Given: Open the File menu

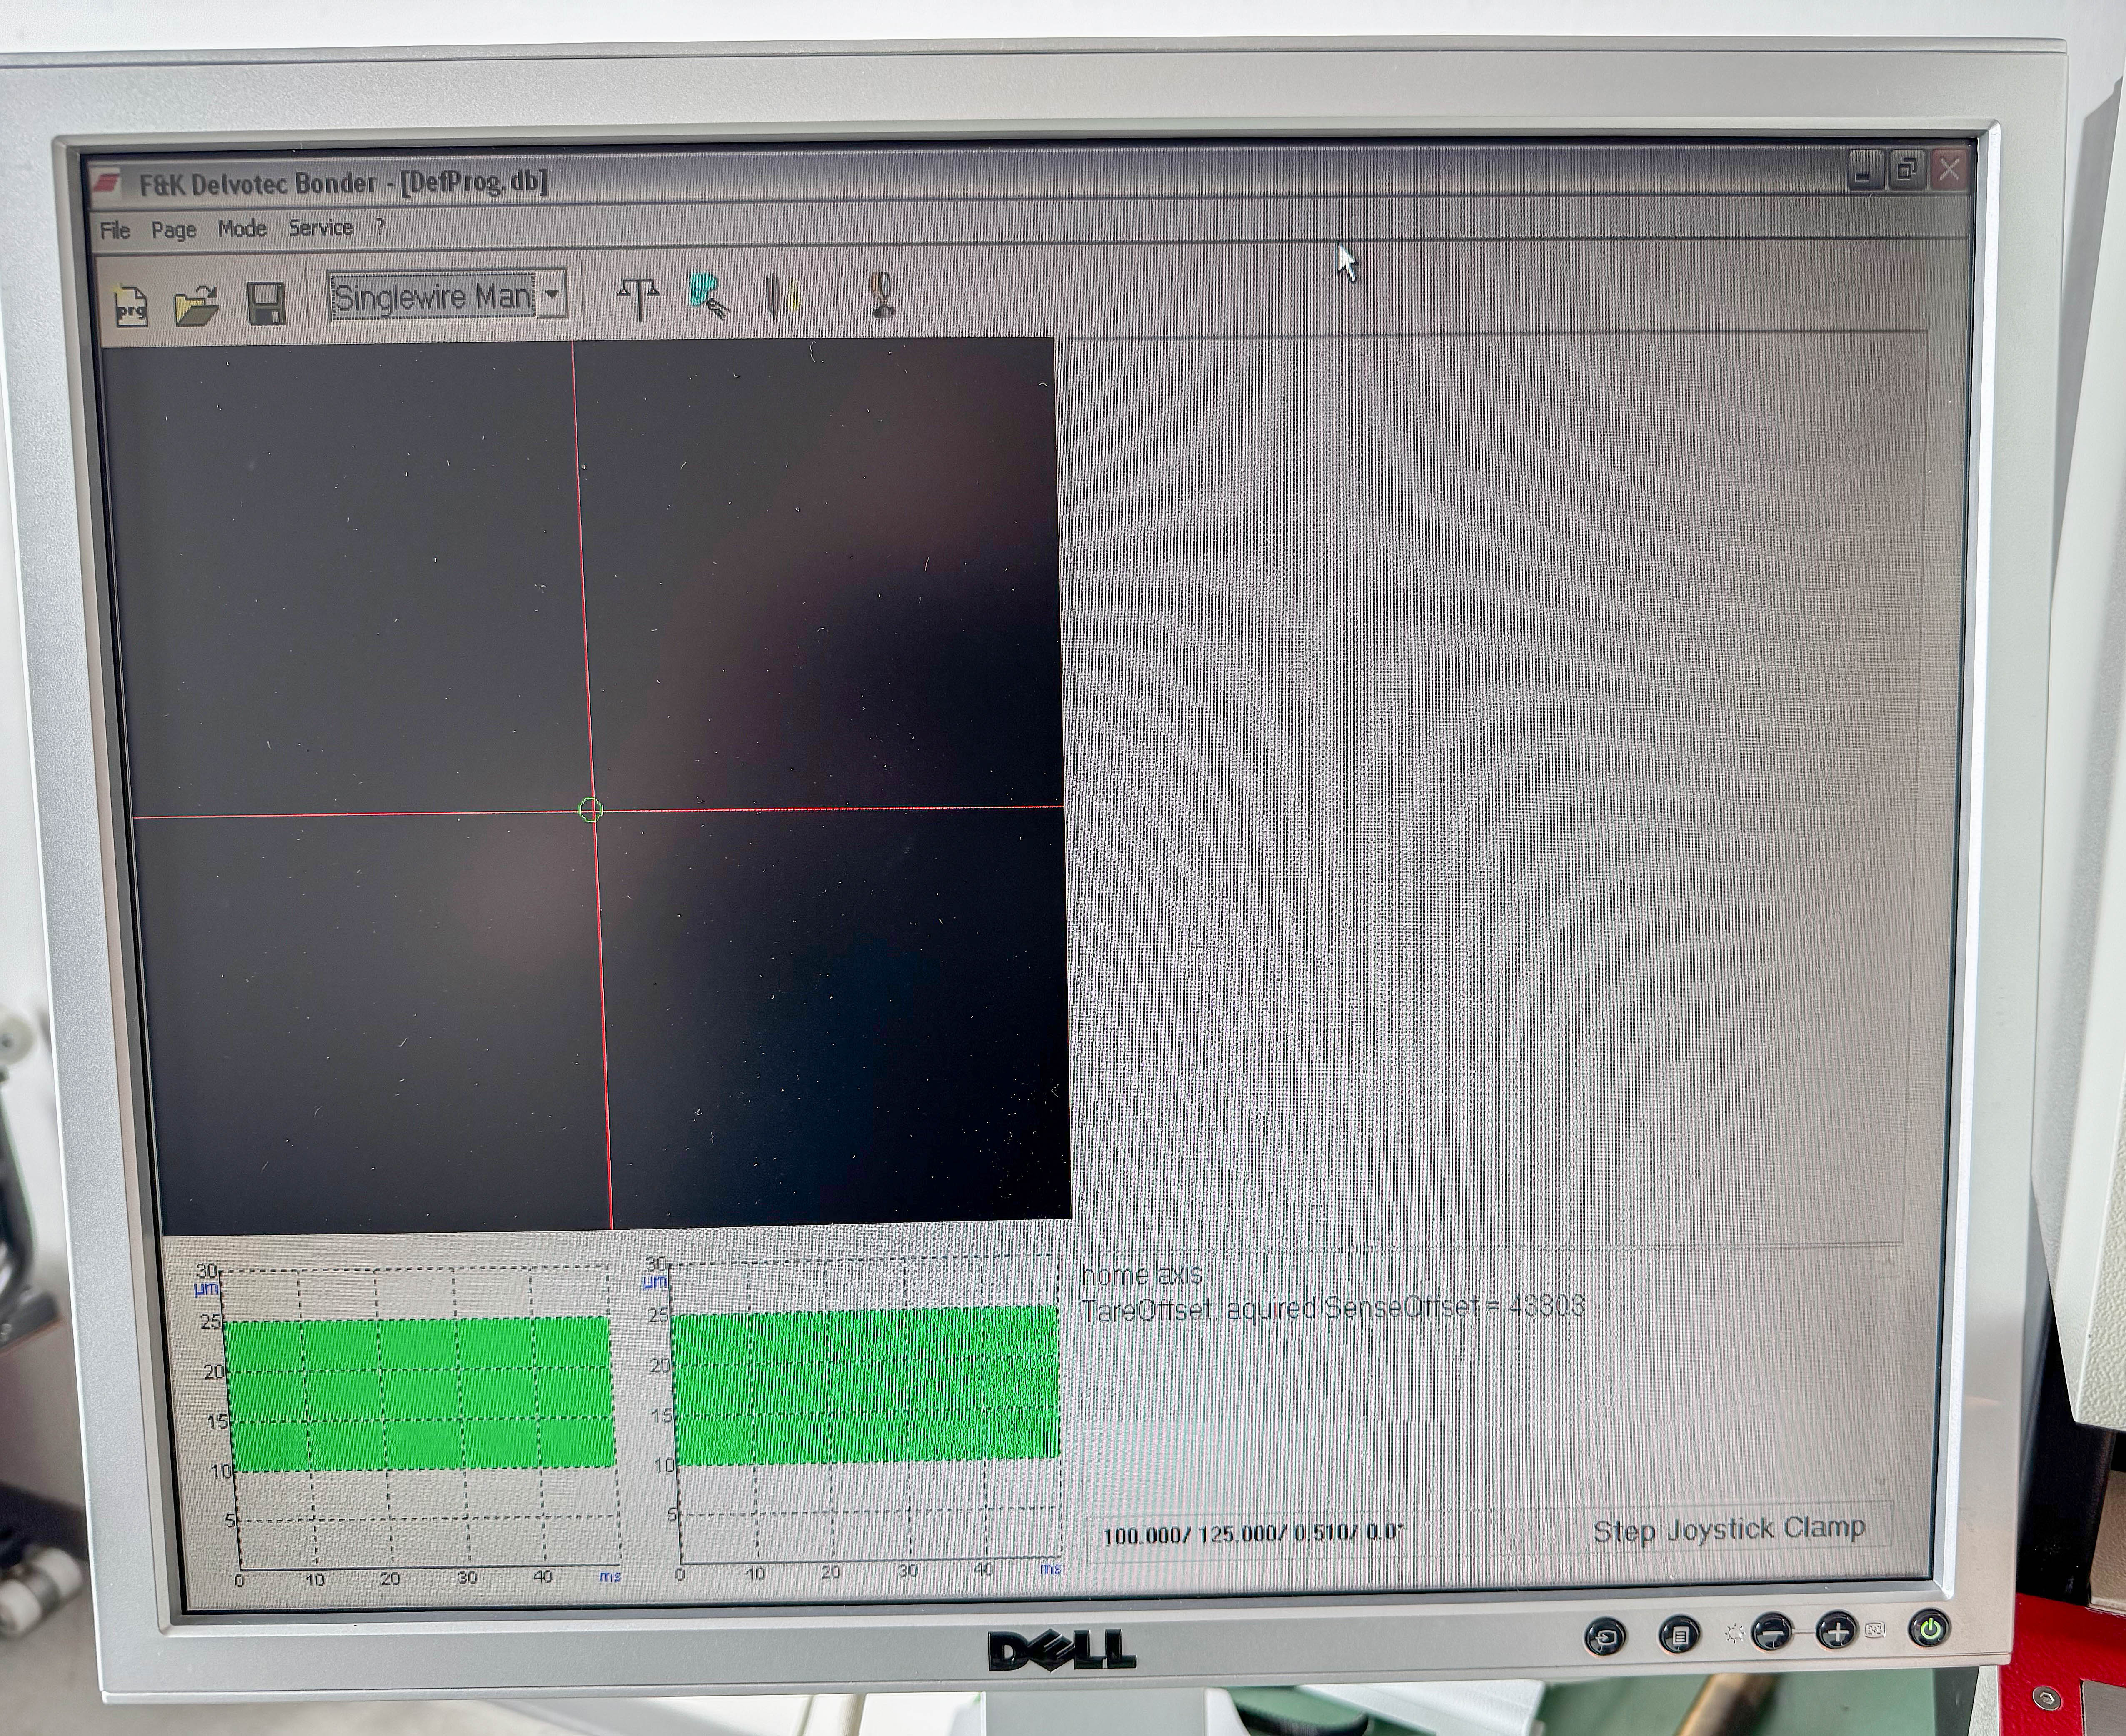Looking at the screenshot, I should tap(115, 230).
